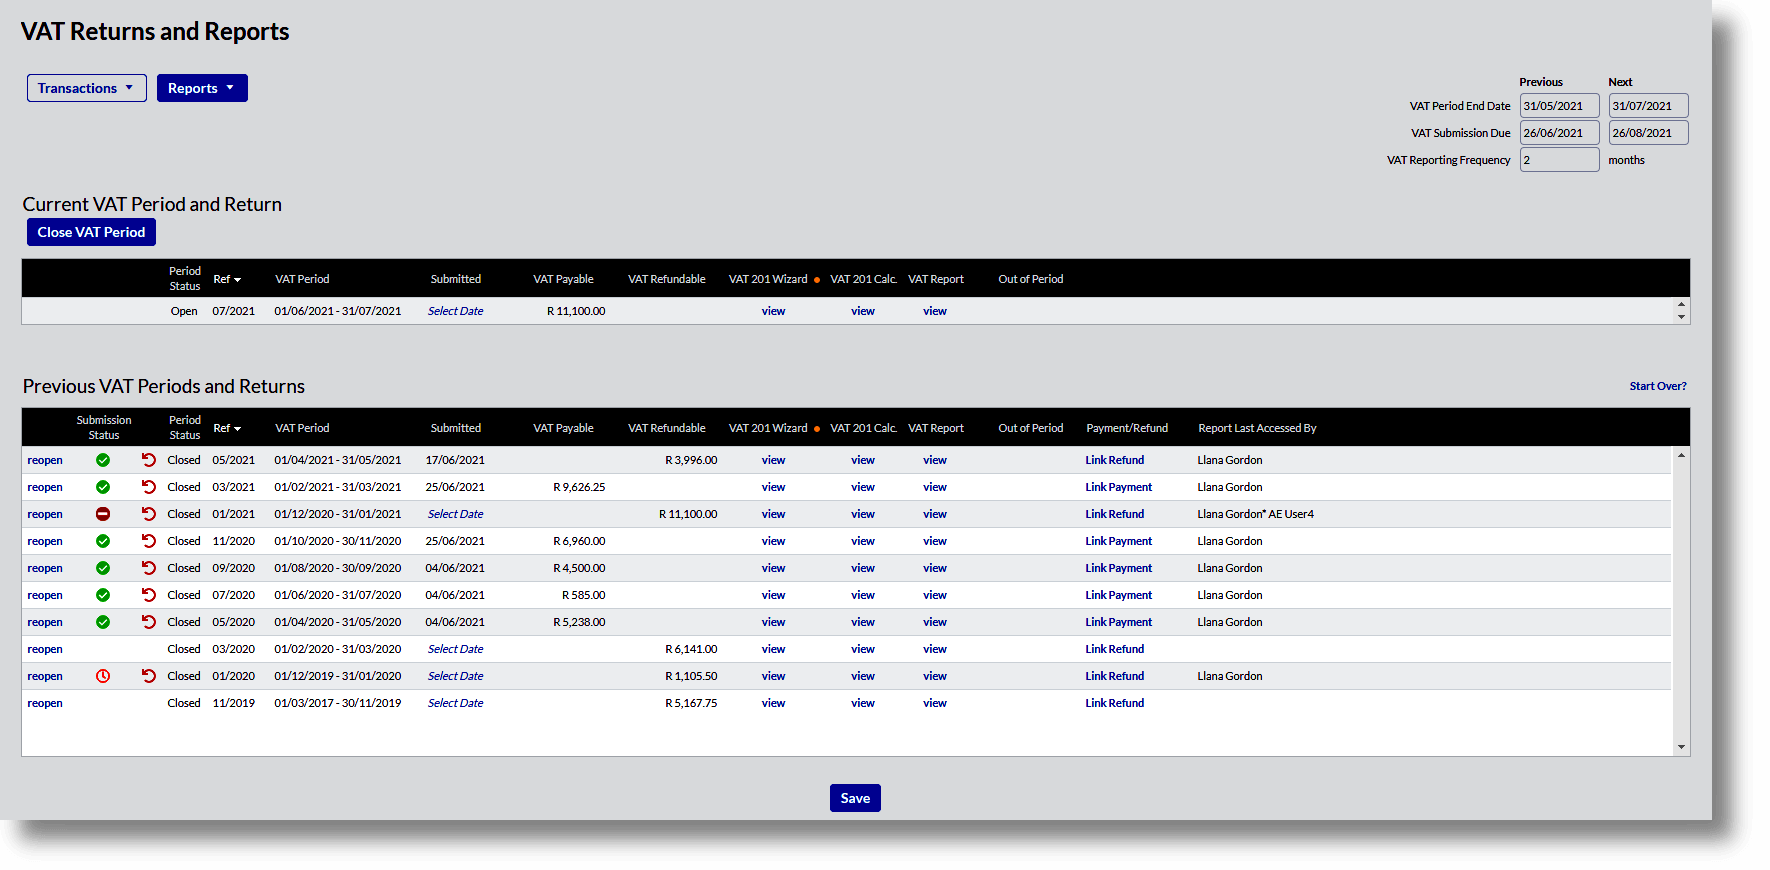View VAT 201 Wizard for 07/2021
Viewport: 1770px width, 870px height.
[774, 311]
